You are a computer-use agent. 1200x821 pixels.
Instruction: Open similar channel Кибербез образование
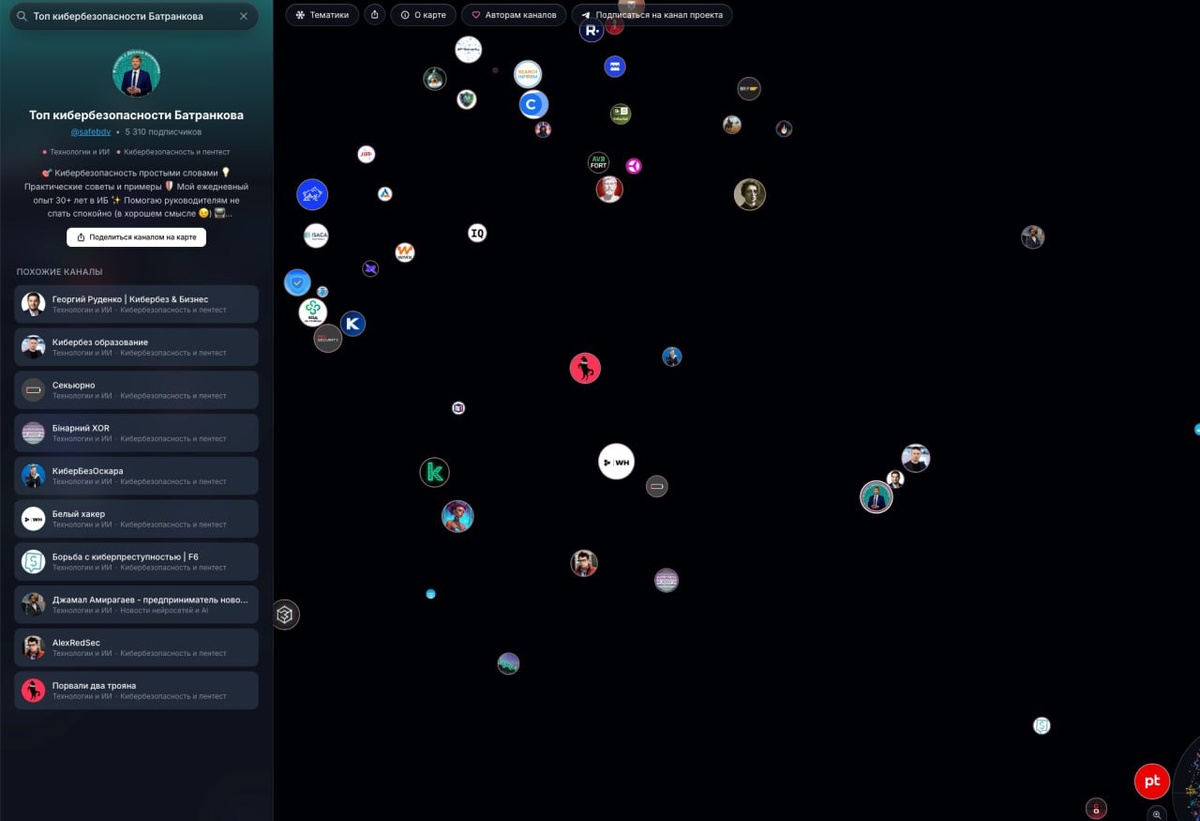(x=136, y=347)
